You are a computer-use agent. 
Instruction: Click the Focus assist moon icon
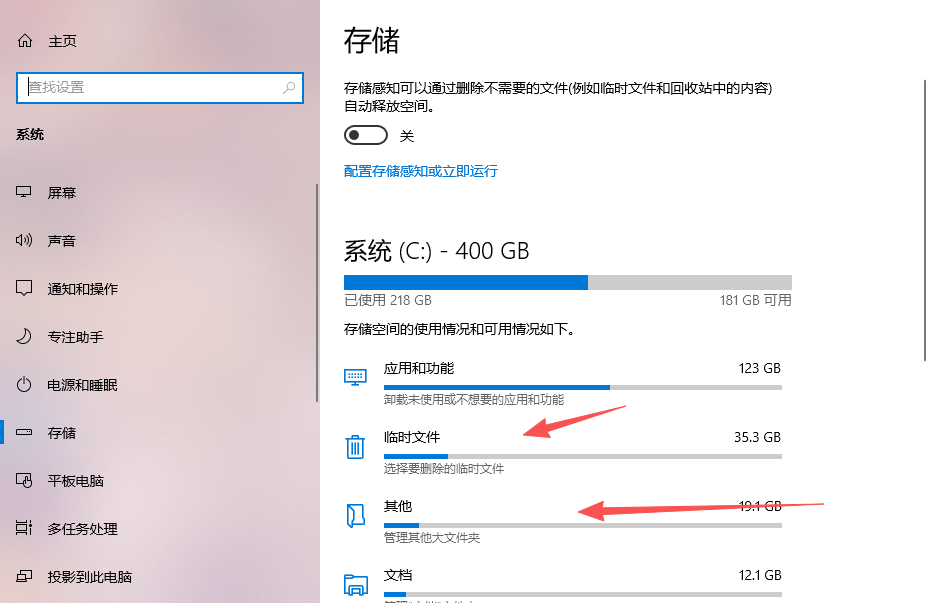24,337
